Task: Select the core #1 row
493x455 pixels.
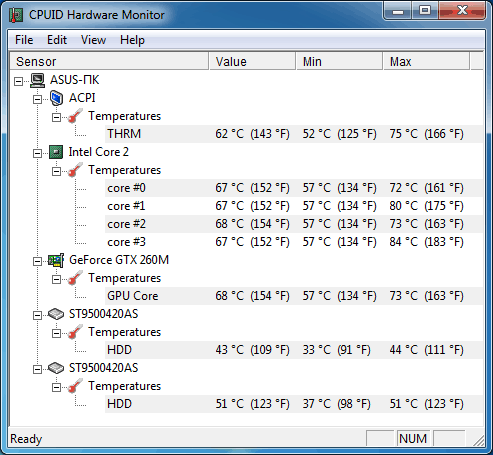Action: tap(294, 206)
